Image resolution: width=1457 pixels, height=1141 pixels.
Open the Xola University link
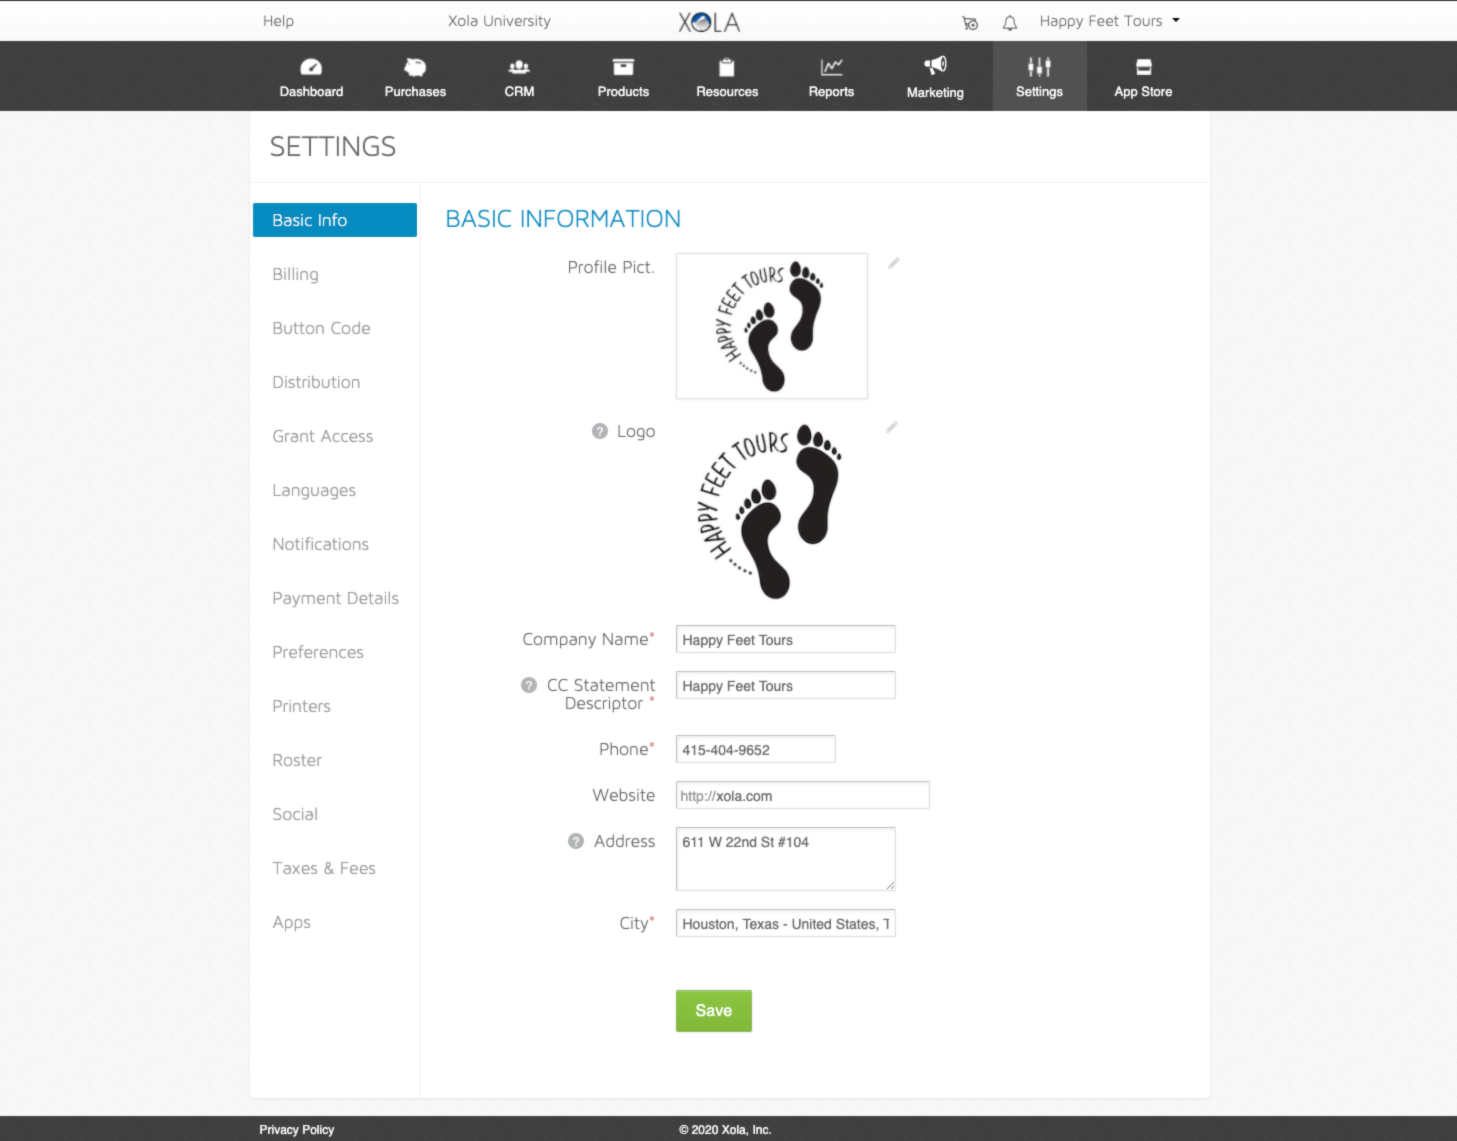499,21
